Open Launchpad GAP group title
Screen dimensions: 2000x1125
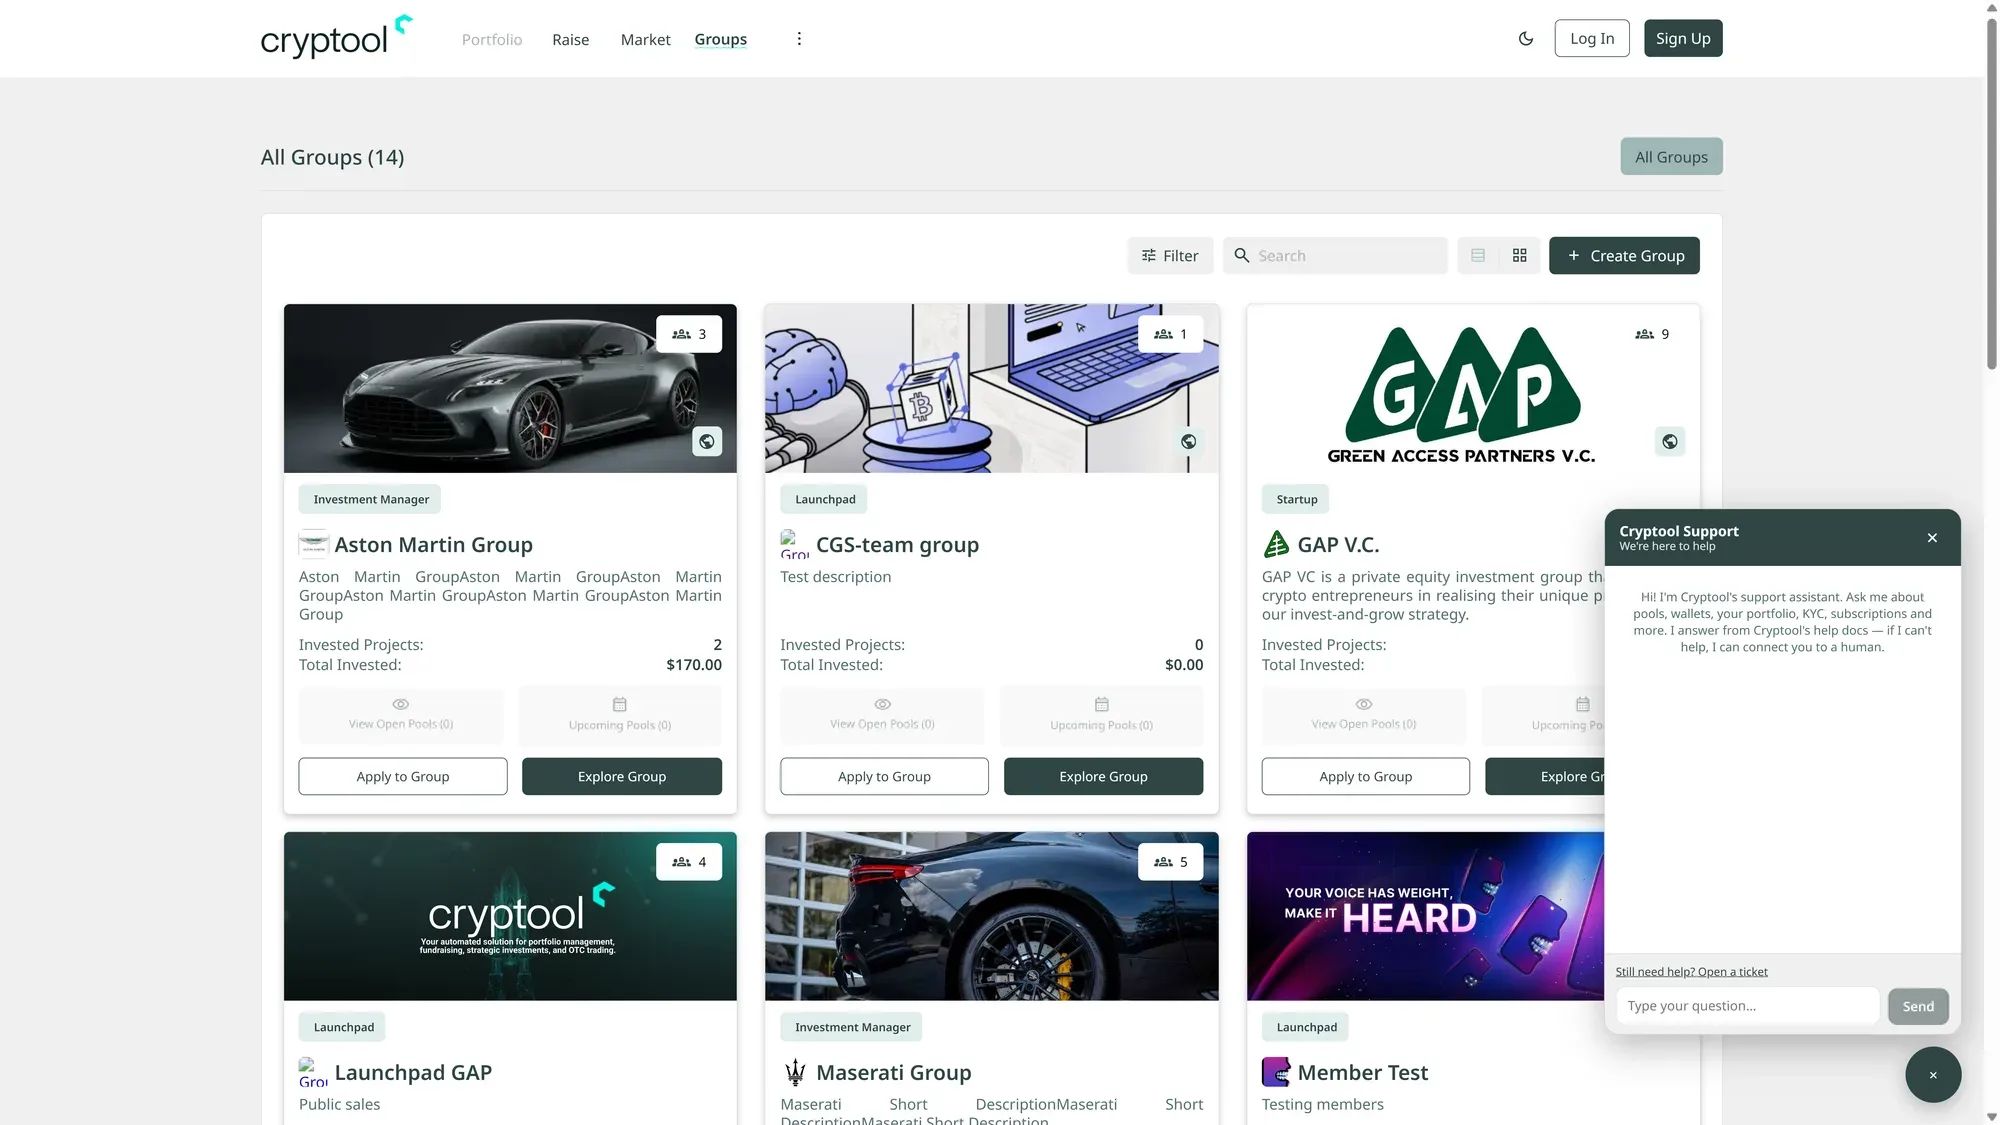[x=413, y=1073]
